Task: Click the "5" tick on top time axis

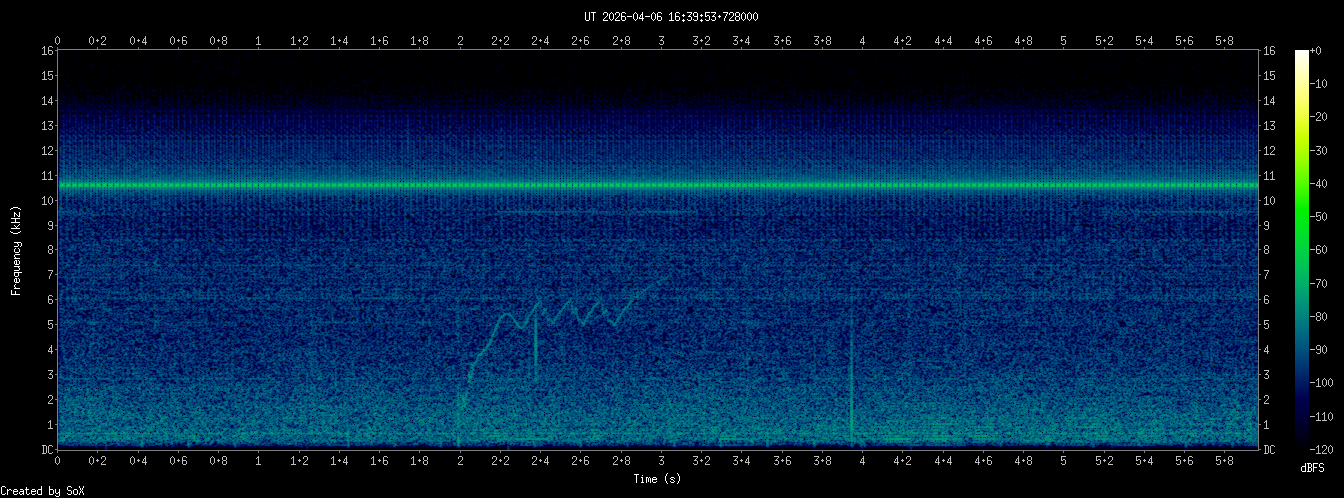Action: pos(1063,41)
